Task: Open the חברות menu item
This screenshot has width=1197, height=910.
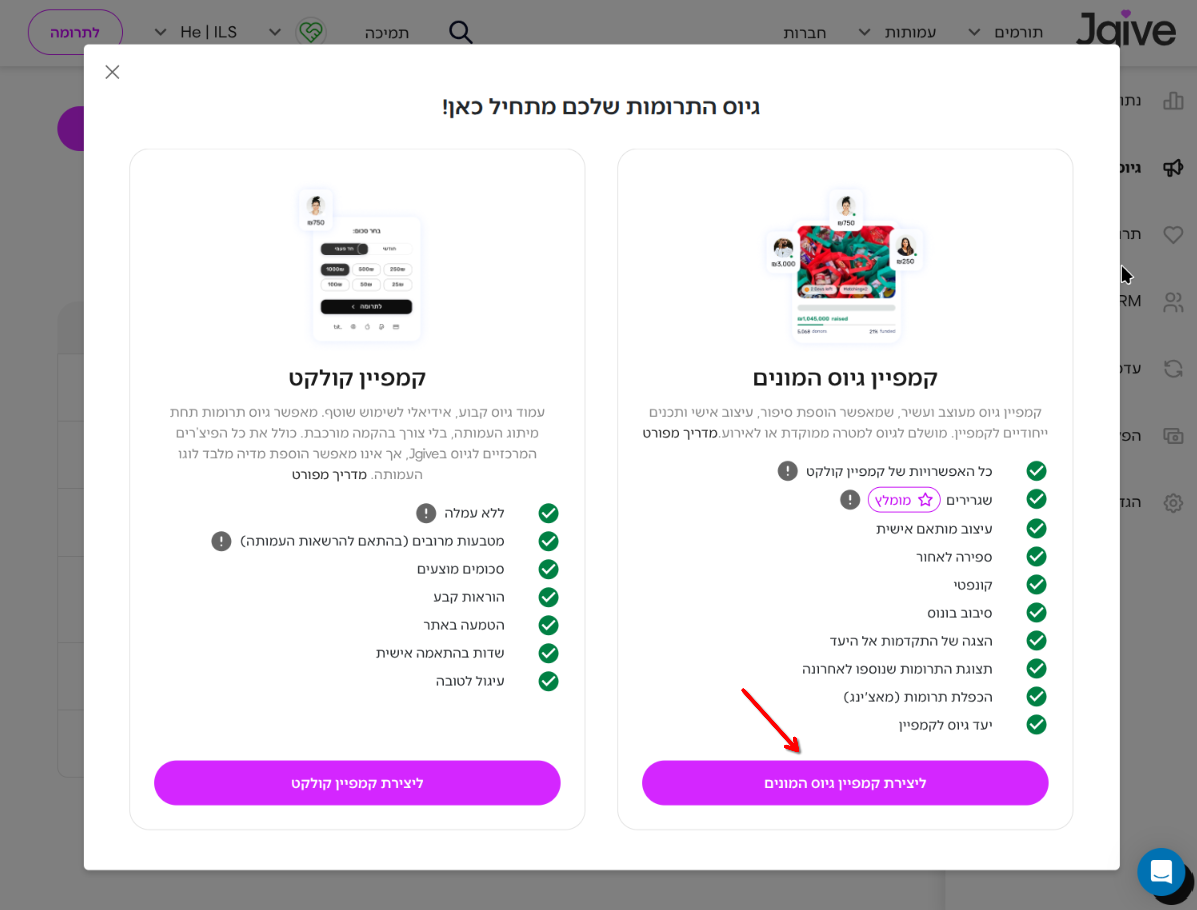Action: 805,33
